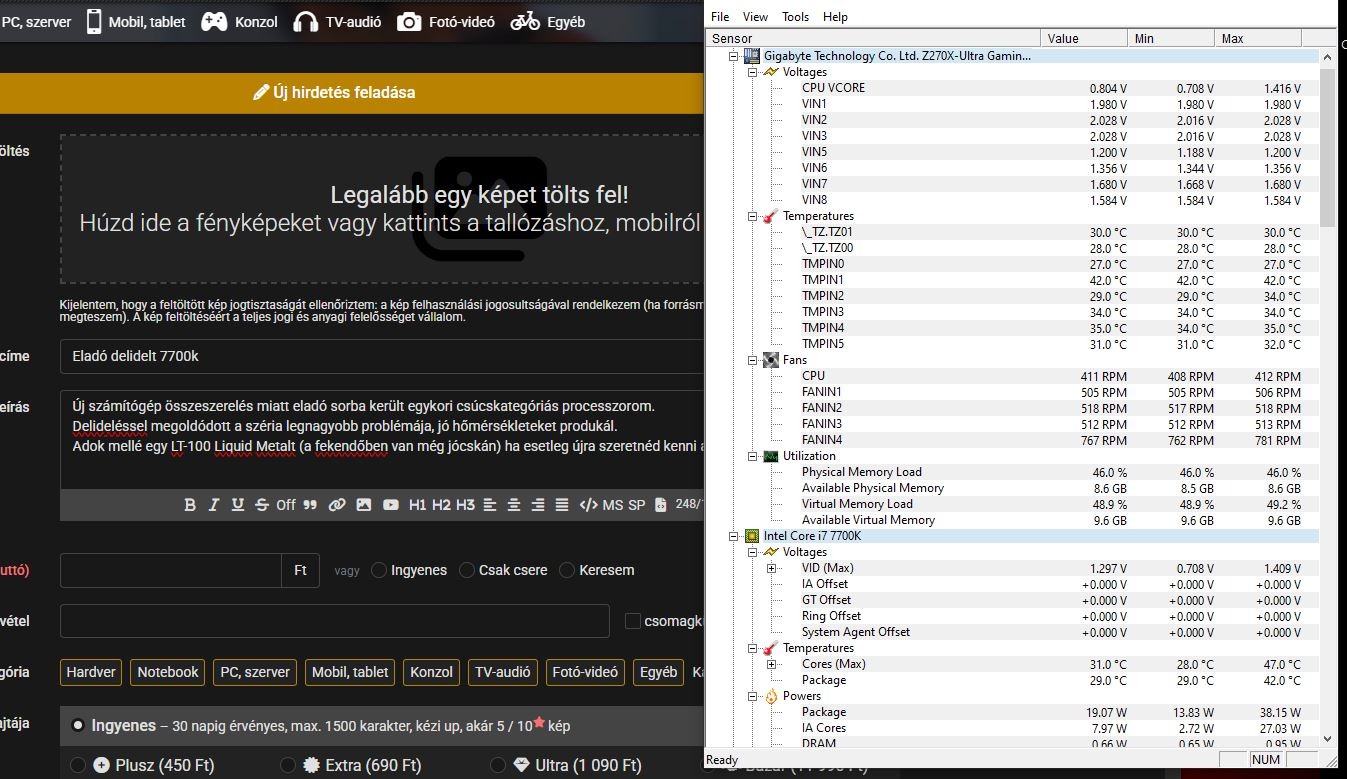Choose the PC, szerver category button
This screenshot has height=779, width=1347.
(x=255, y=672)
